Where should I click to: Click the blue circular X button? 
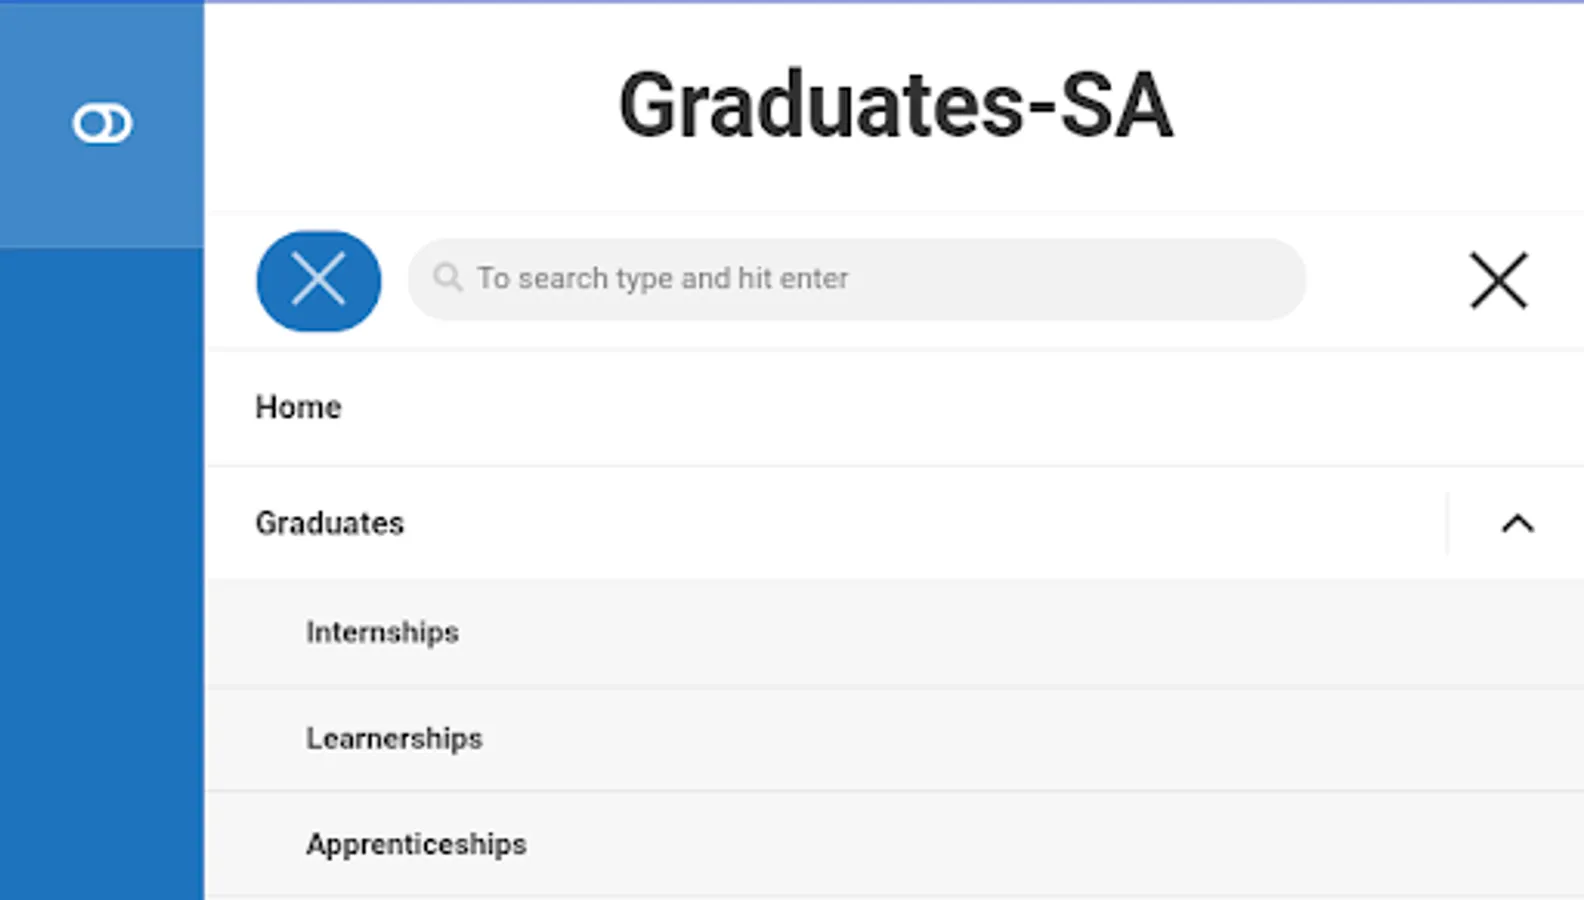(x=318, y=280)
